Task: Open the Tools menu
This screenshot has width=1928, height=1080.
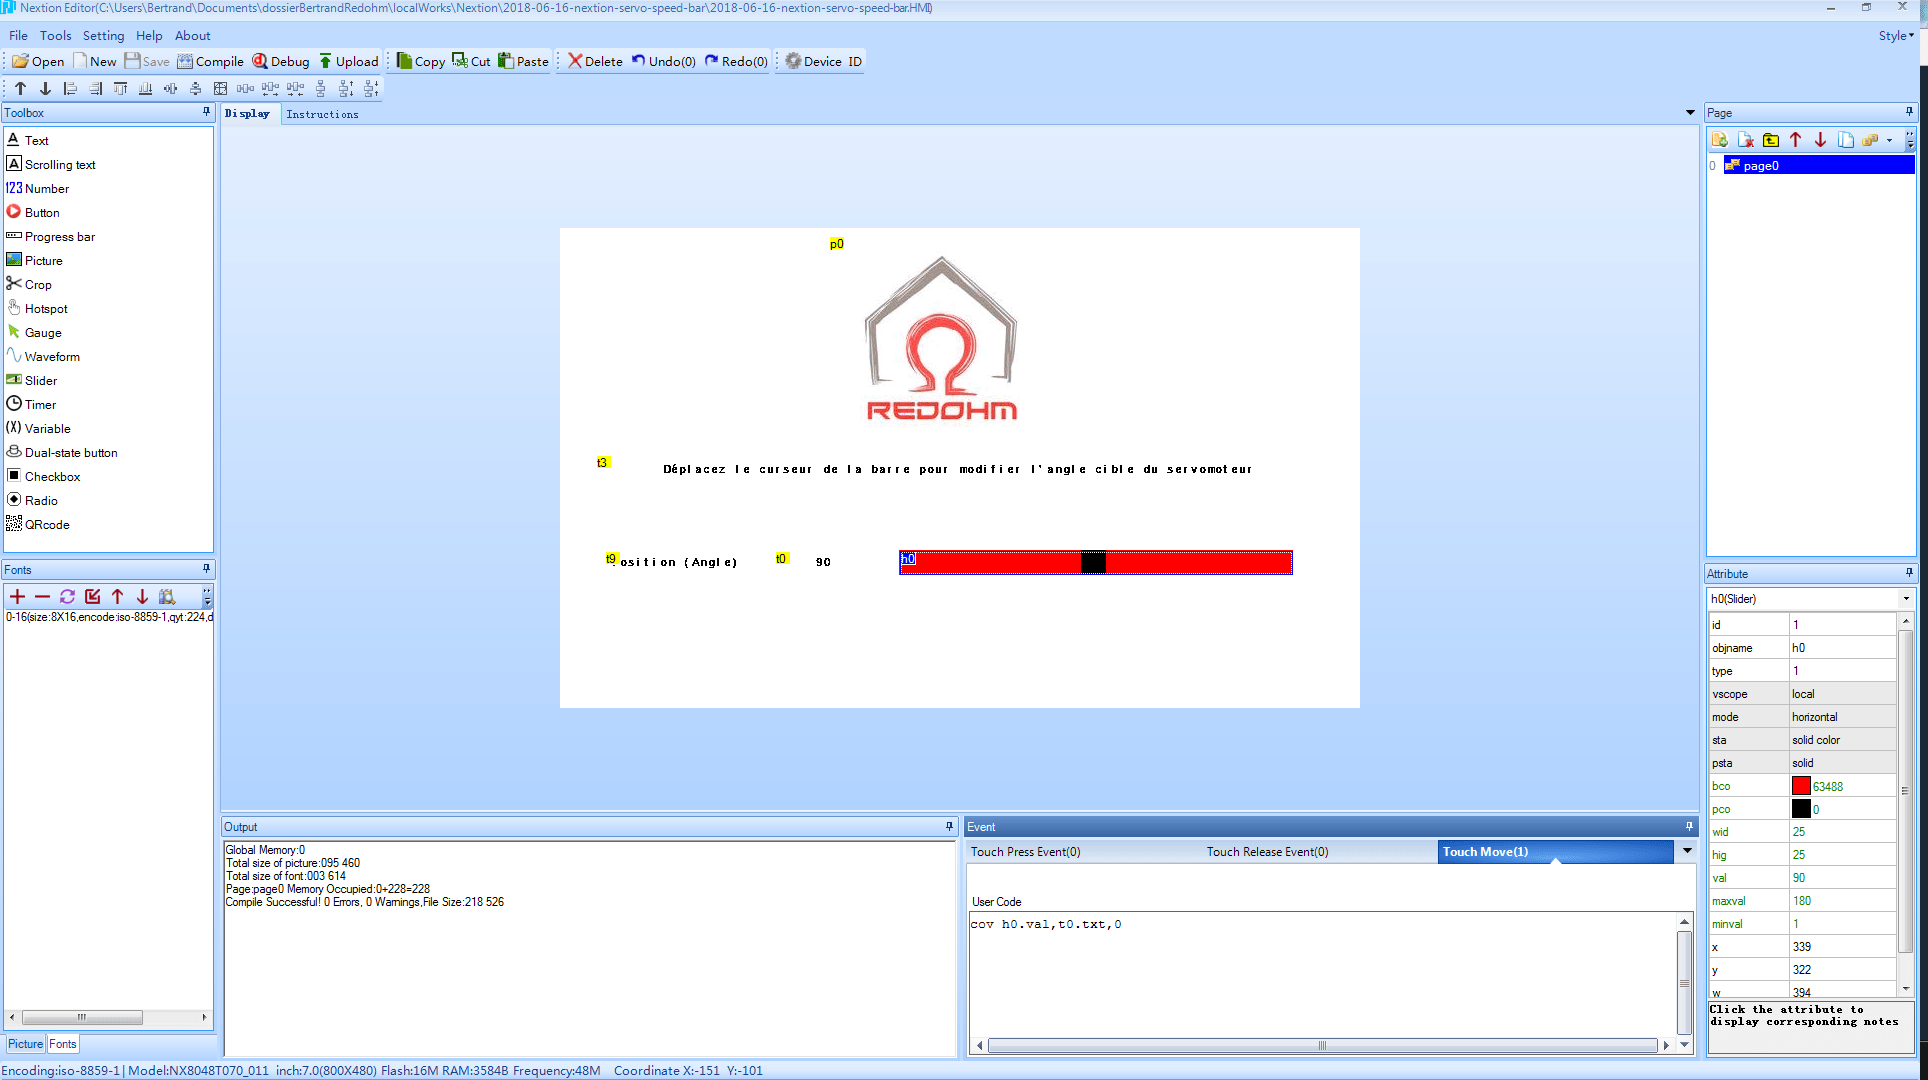Action: coord(55,35)
